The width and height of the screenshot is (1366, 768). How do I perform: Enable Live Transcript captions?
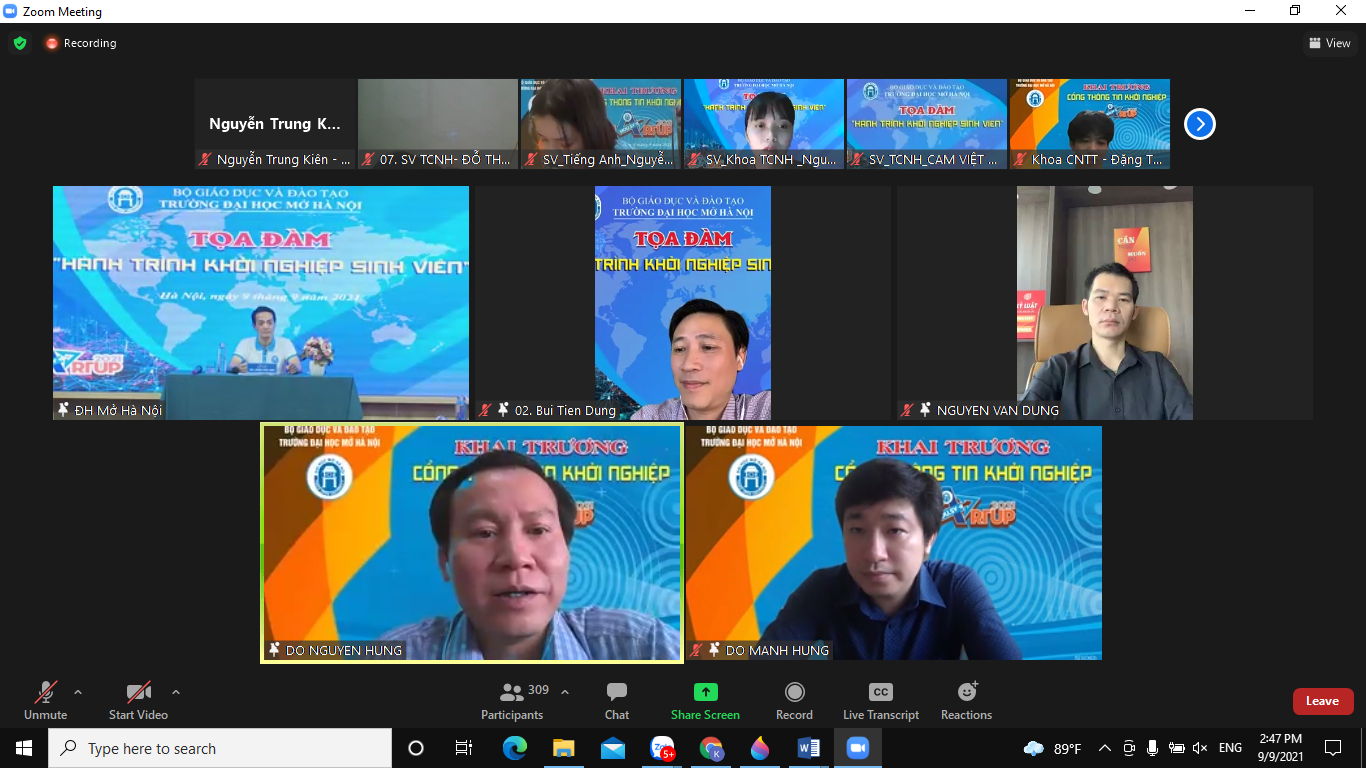(x=880, y=700)
